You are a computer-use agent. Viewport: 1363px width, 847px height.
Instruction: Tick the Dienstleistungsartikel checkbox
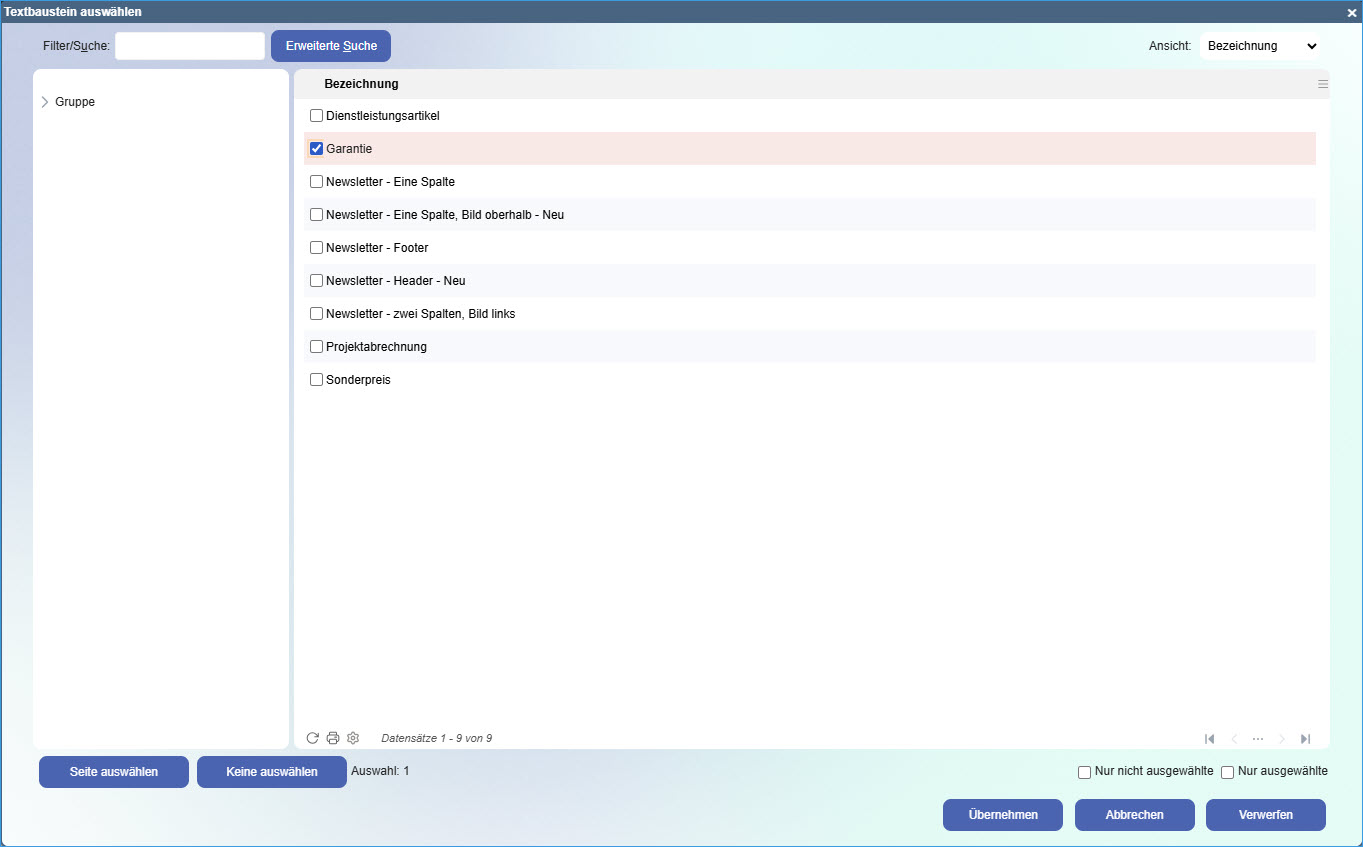point(317,116)
